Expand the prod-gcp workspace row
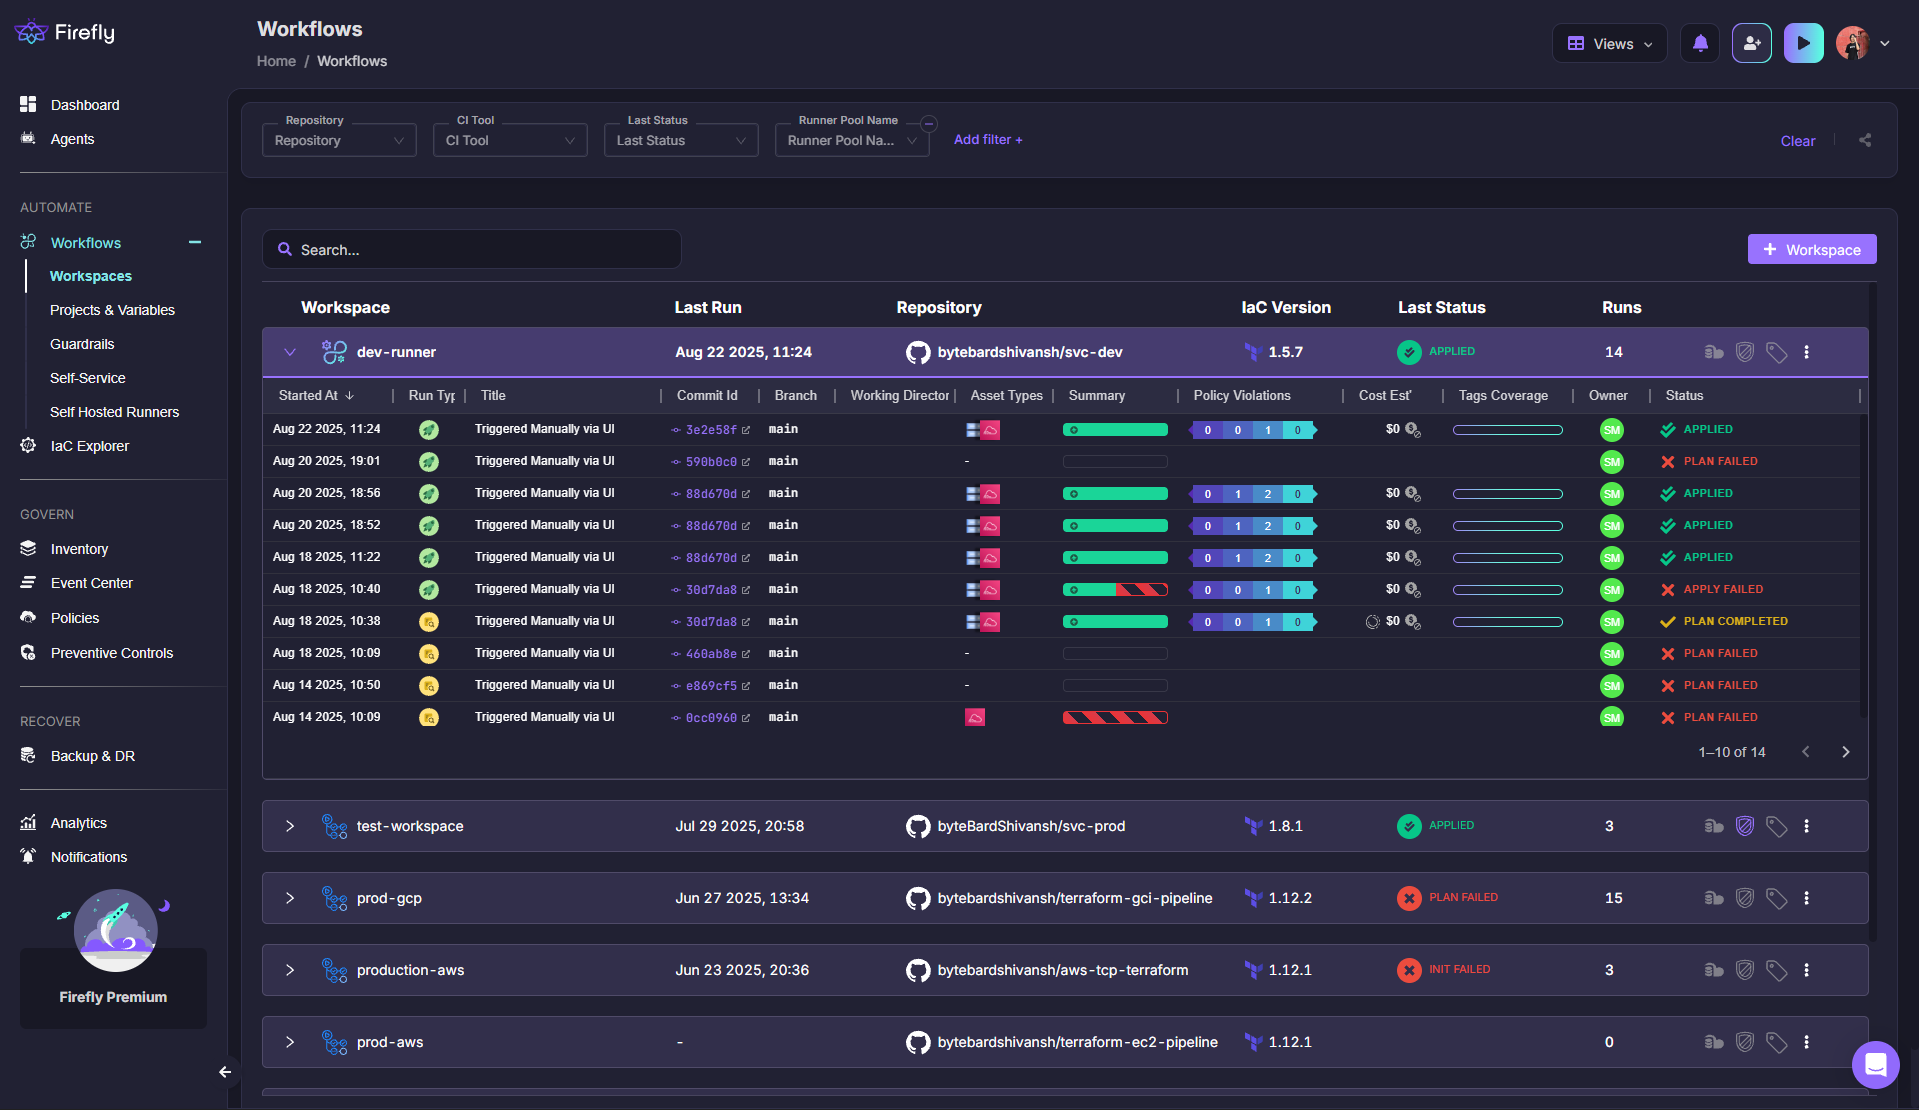 point(290,898)
